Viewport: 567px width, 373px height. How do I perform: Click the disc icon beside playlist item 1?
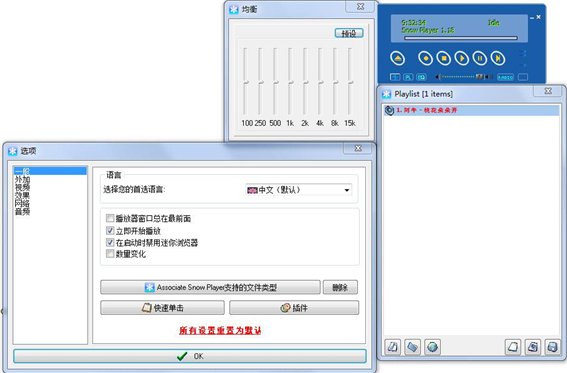(x=389, y=110)
